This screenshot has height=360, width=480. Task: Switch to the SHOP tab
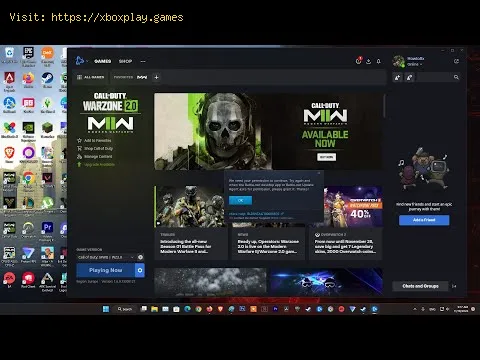125,61
